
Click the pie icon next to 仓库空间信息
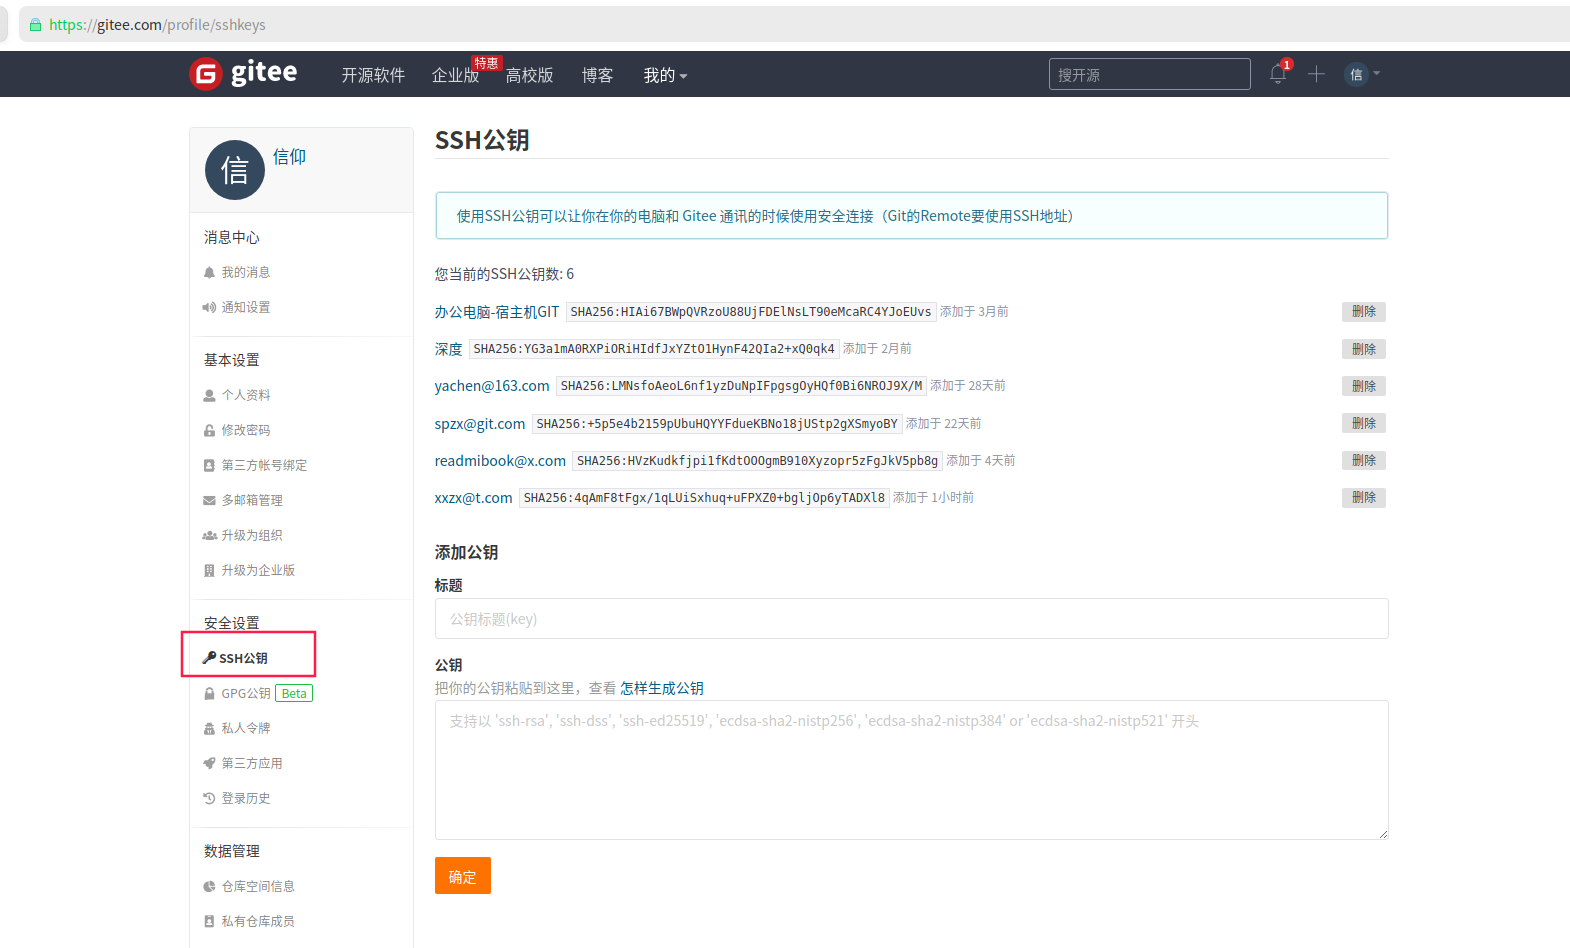point(209,886)
